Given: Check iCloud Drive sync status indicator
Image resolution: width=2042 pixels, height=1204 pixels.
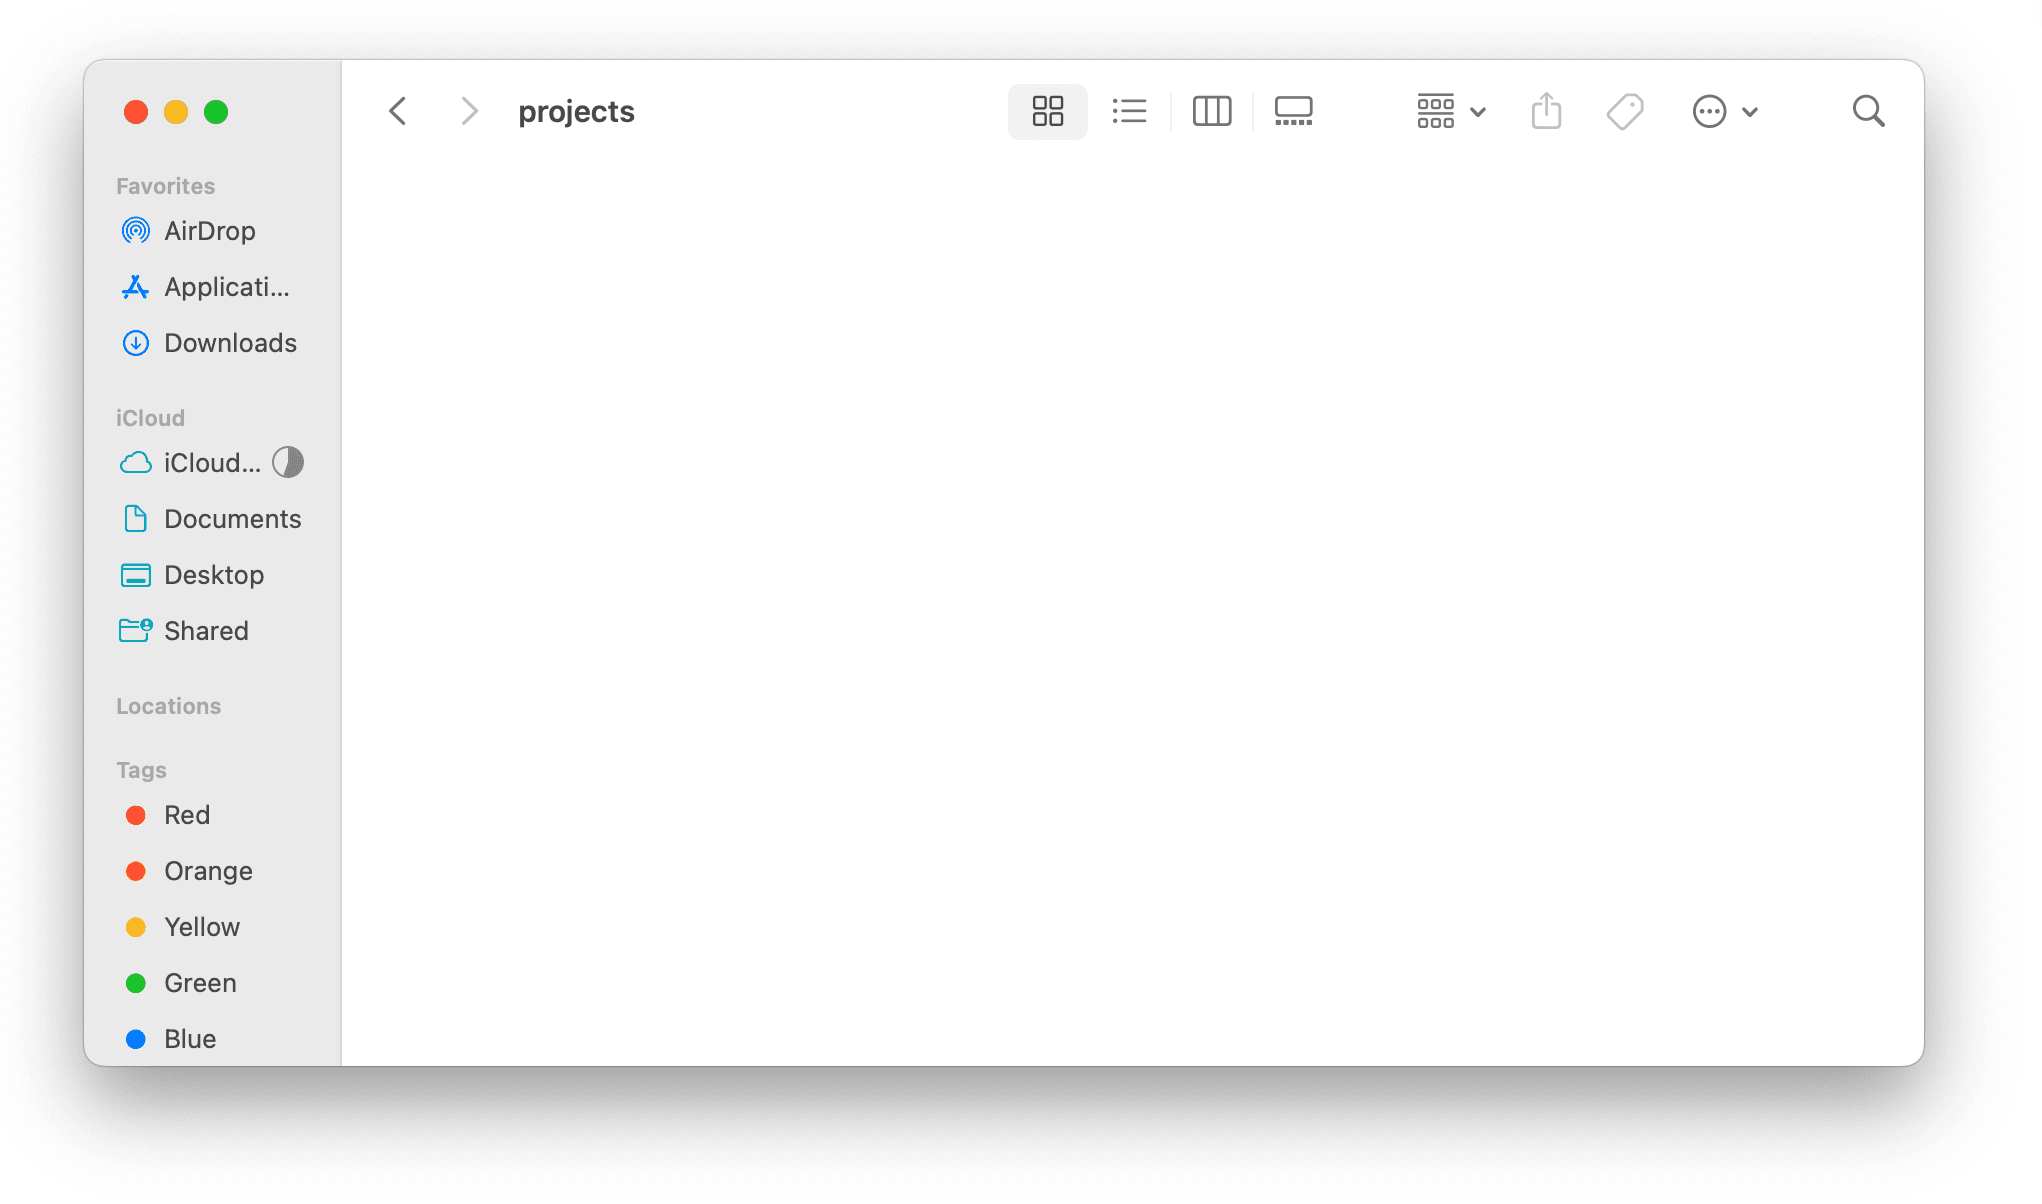Looking at the screenshot, I should [x=287, y=462].
